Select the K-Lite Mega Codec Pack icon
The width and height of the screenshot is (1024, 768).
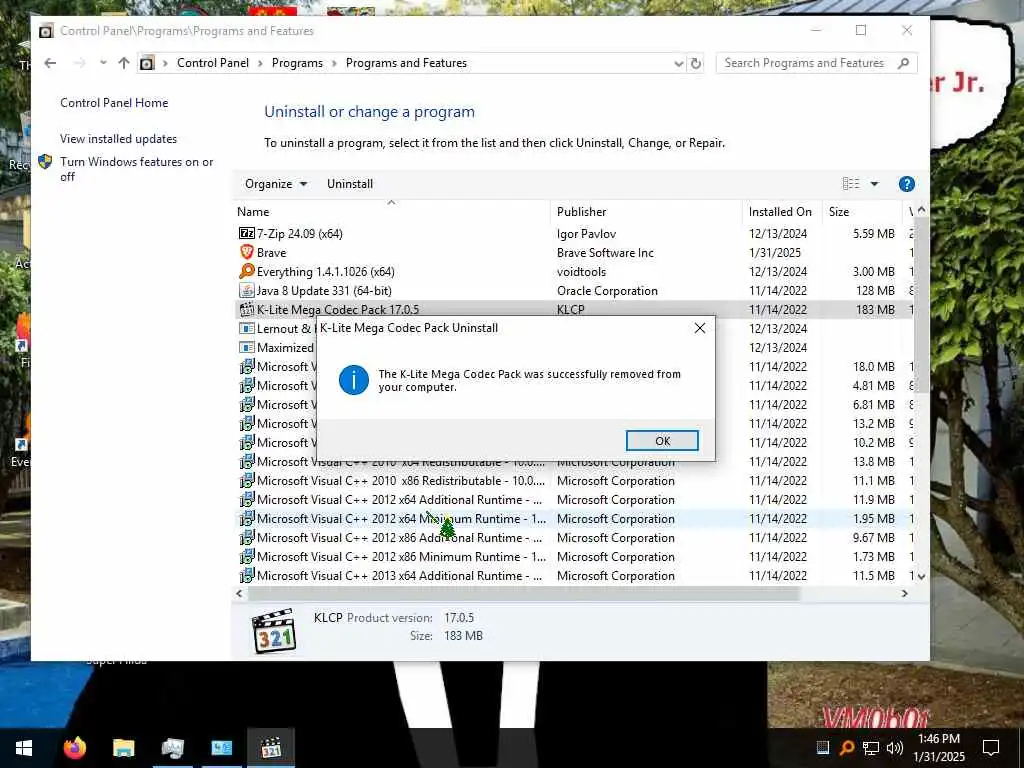pyautogui.click(x=246, y=309)
